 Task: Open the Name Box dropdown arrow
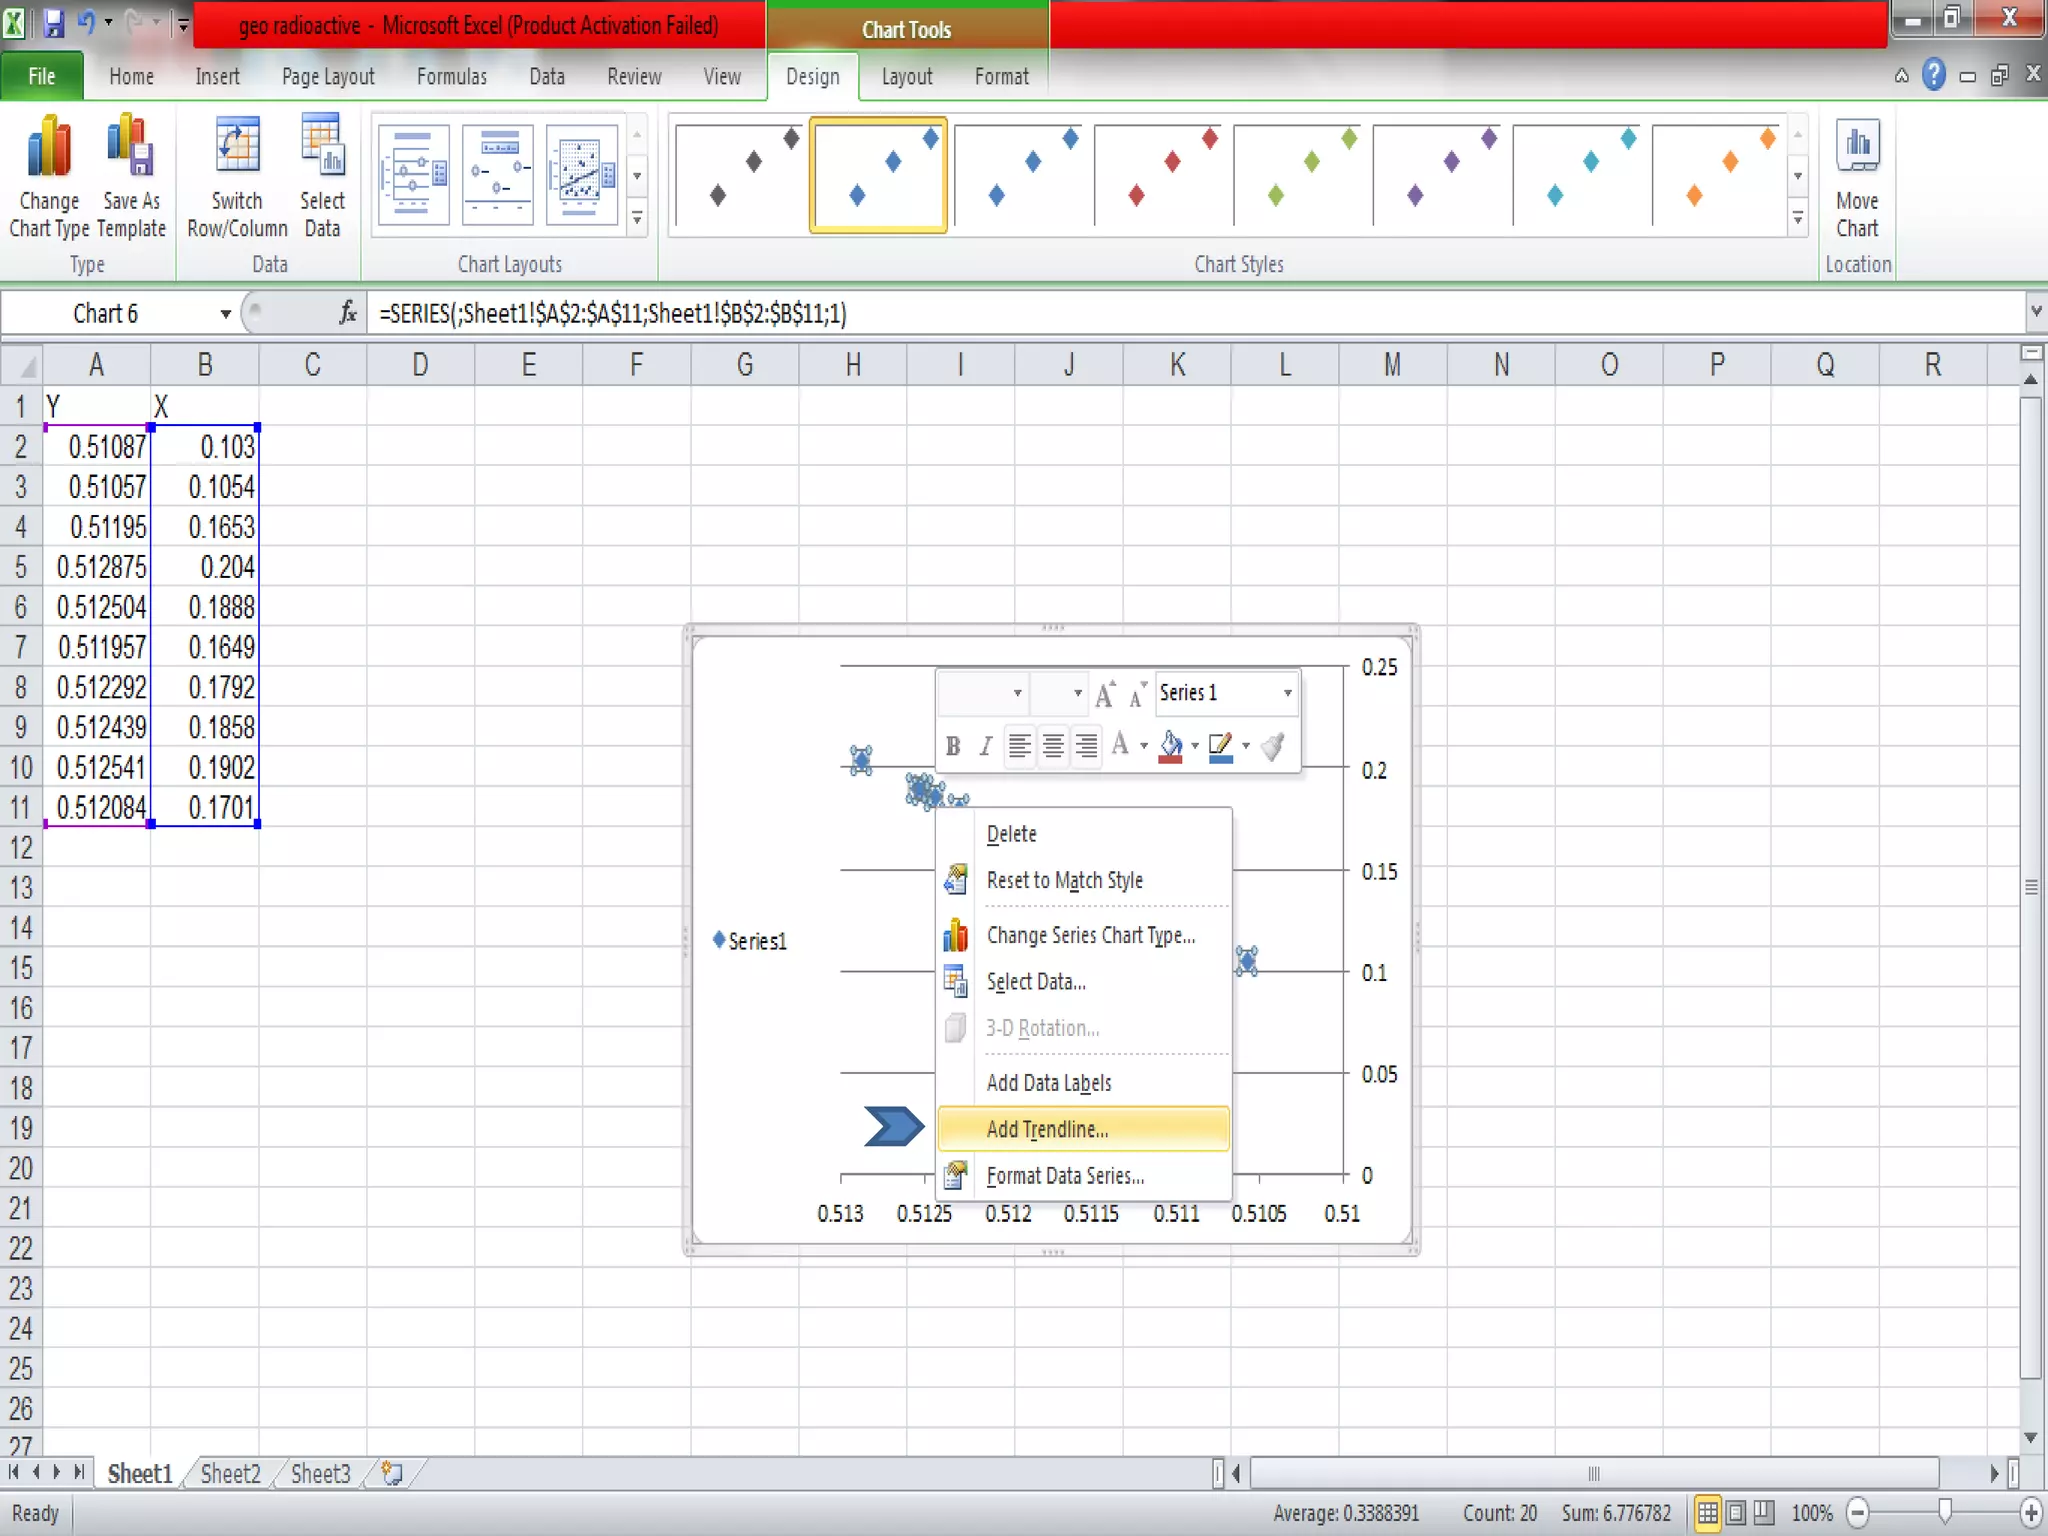[x=226, y=314]
